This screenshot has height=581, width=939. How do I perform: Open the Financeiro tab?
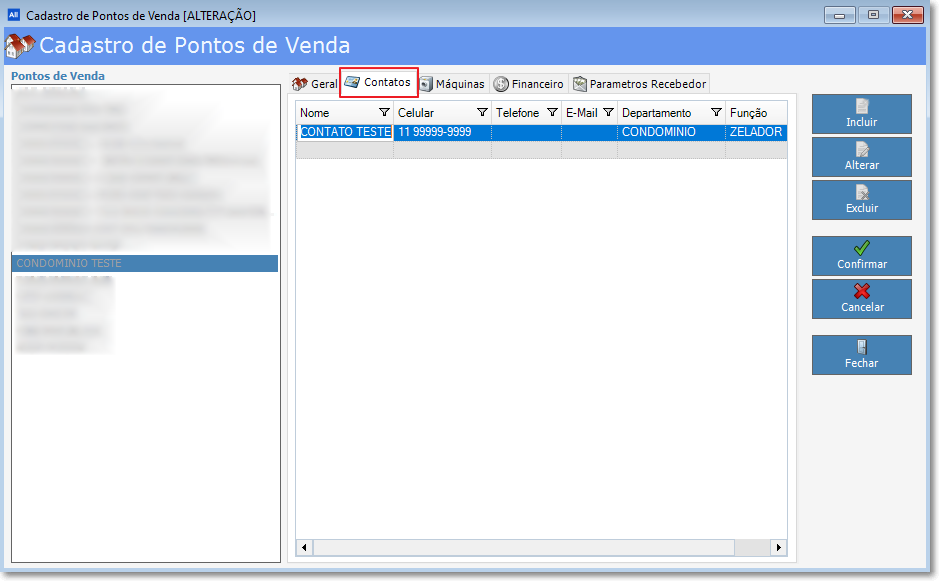tap(529, 84)
